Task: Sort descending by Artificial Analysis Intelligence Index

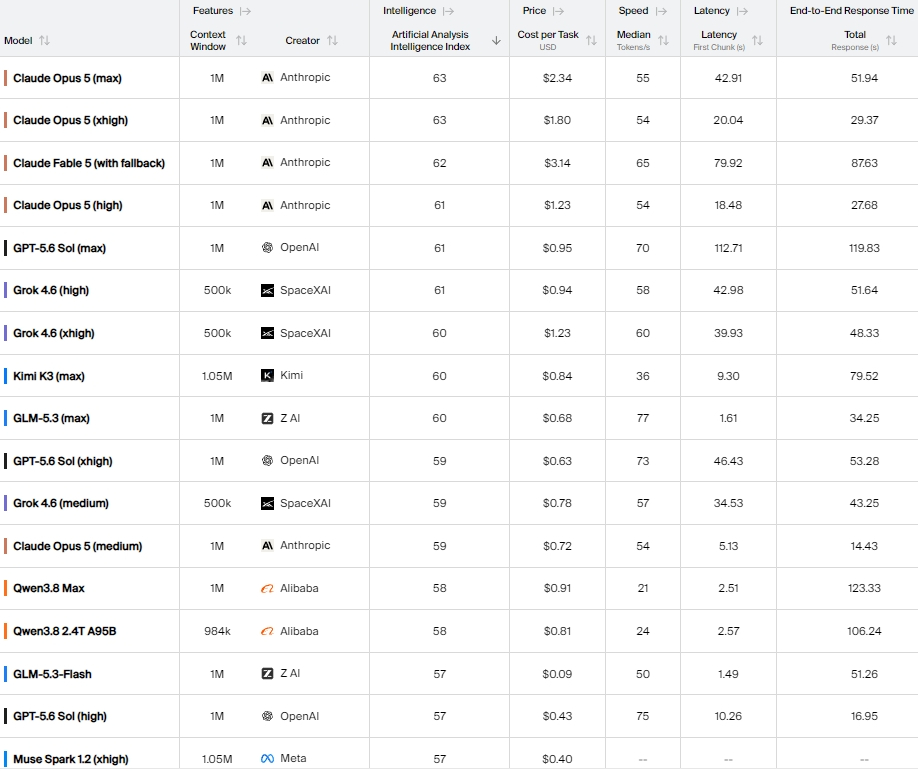Action: (x=496, y=40)
